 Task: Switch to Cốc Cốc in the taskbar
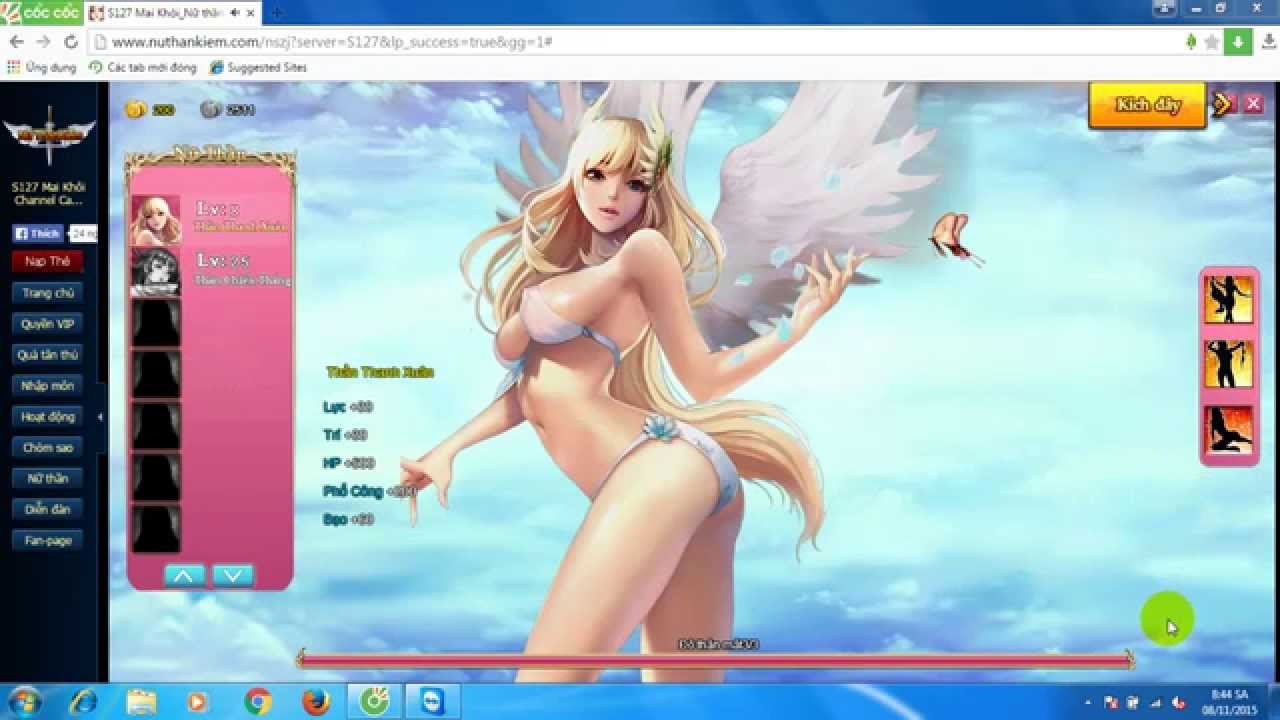click(x=375, y=702)
